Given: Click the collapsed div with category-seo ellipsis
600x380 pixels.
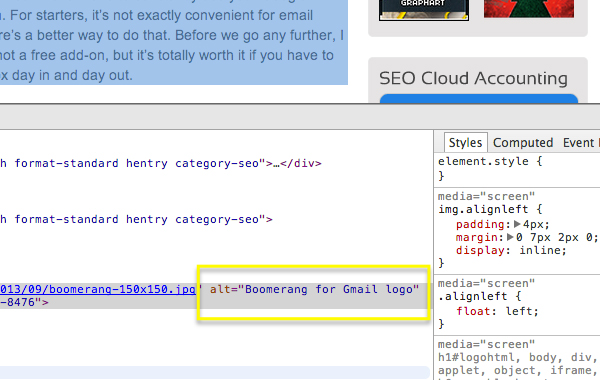Looking at the screenshot, I should point(161,163).
